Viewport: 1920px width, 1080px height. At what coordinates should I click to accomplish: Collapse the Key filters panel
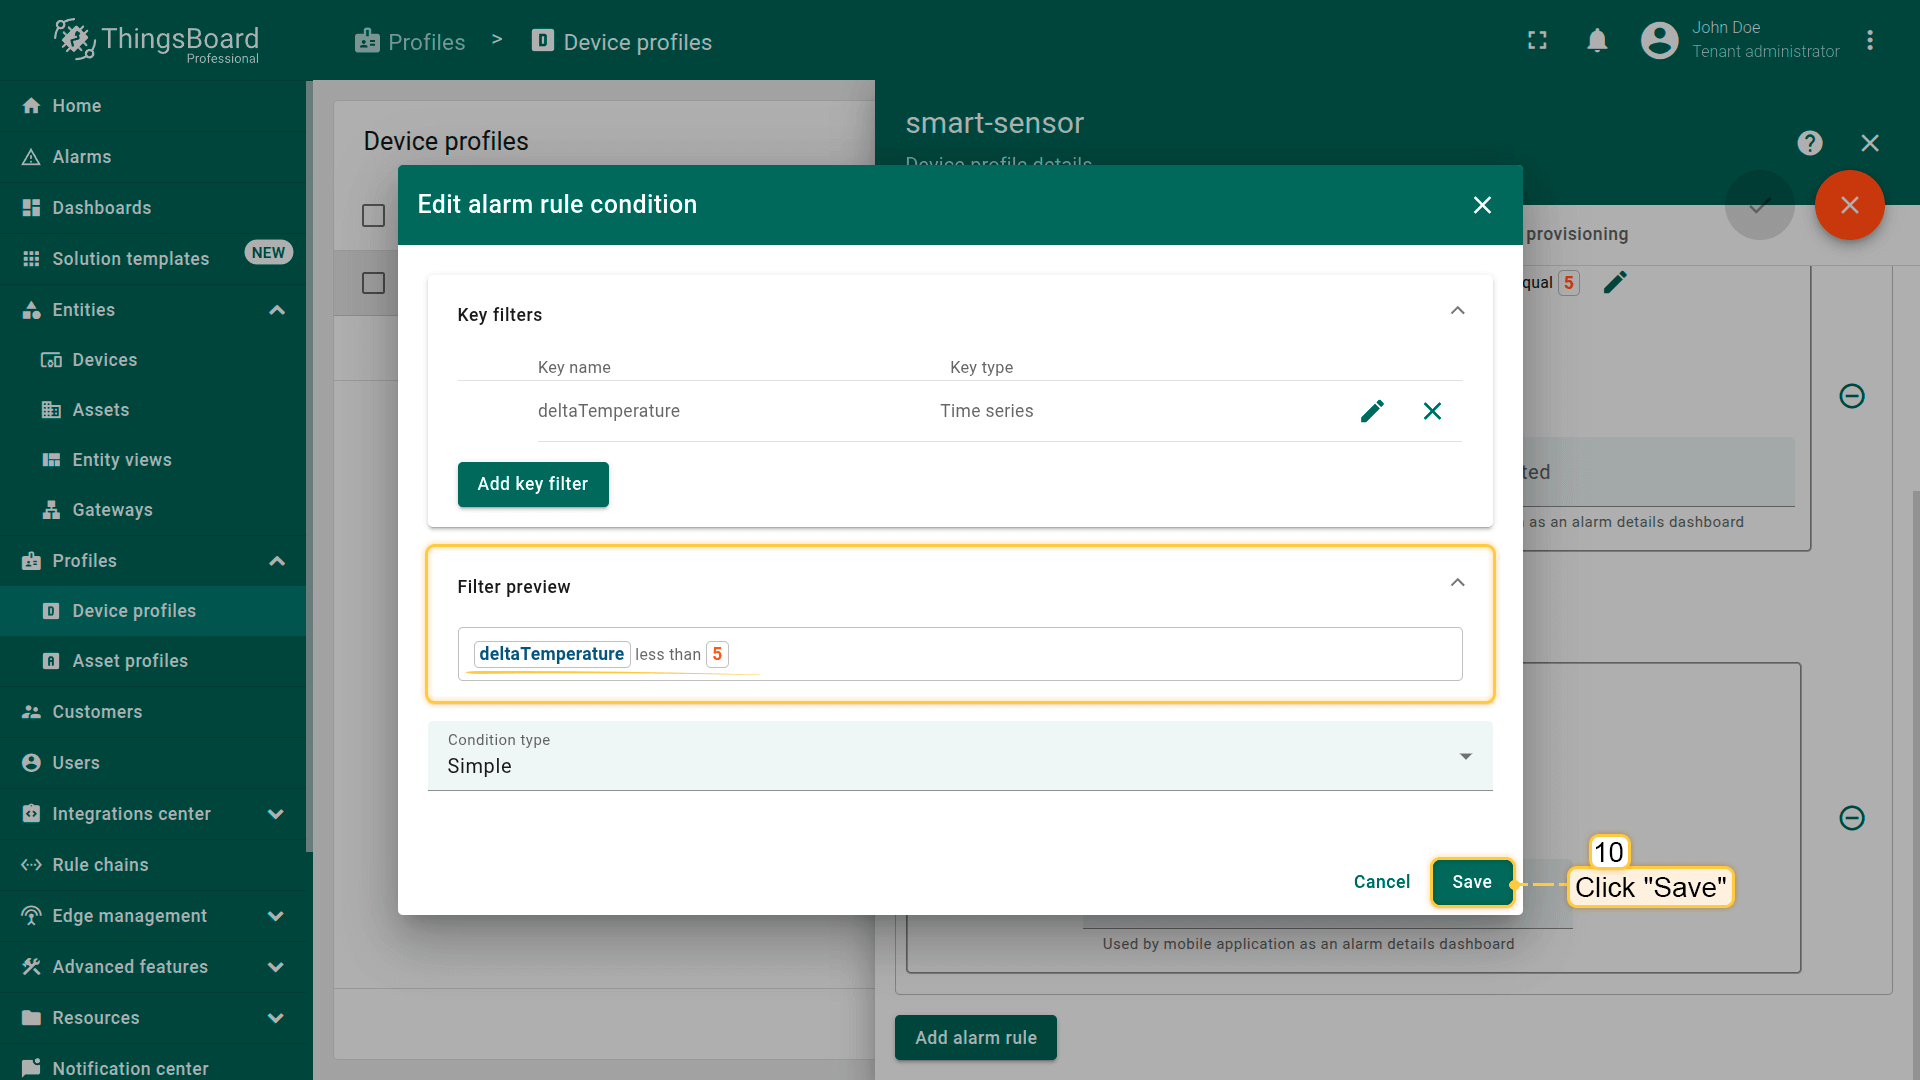click(1457, 311)
